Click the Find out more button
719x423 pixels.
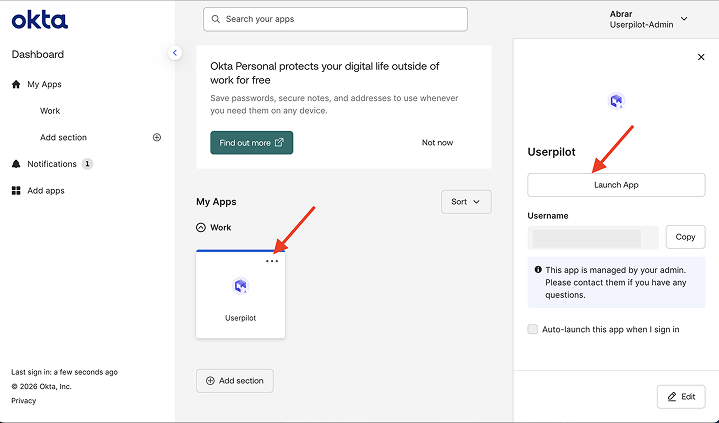251,143
